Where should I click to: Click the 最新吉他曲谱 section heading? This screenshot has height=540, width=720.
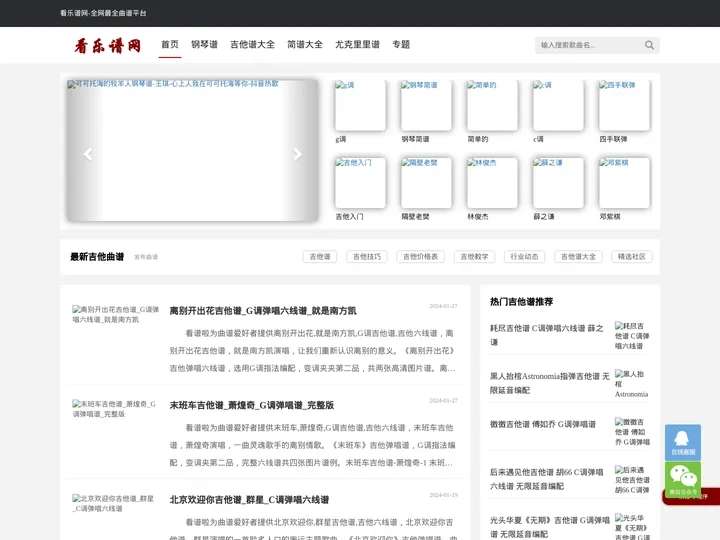coord(97,257)
